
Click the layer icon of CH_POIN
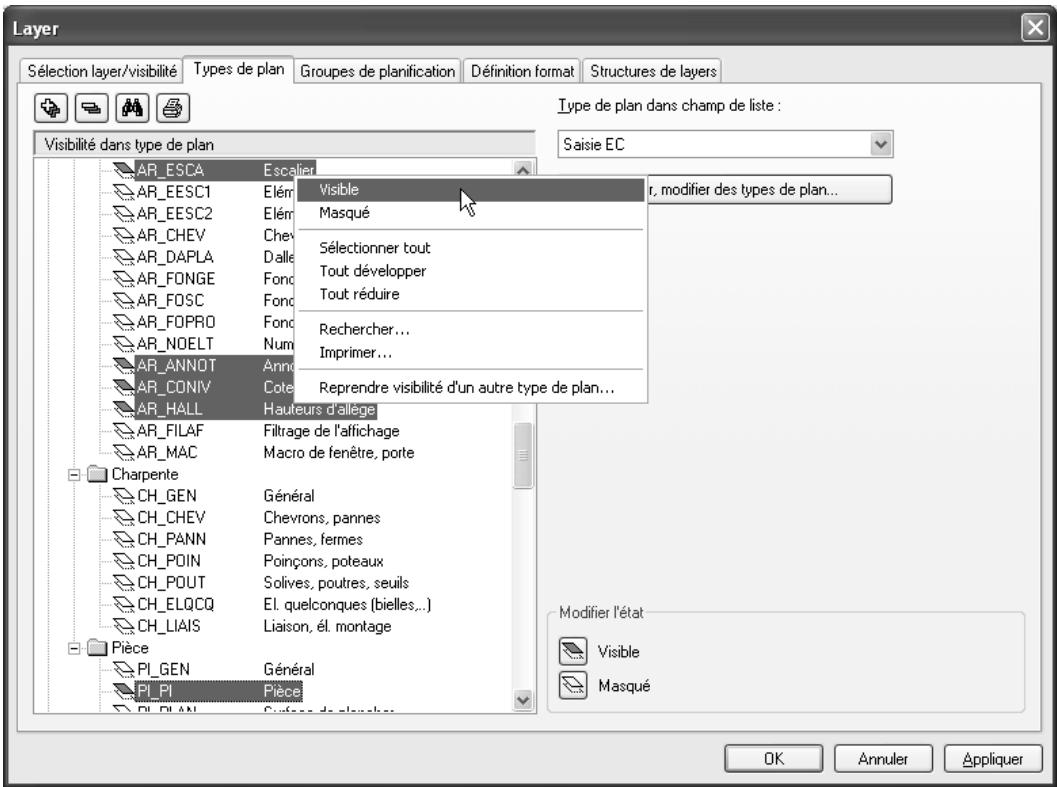[123, 560]
